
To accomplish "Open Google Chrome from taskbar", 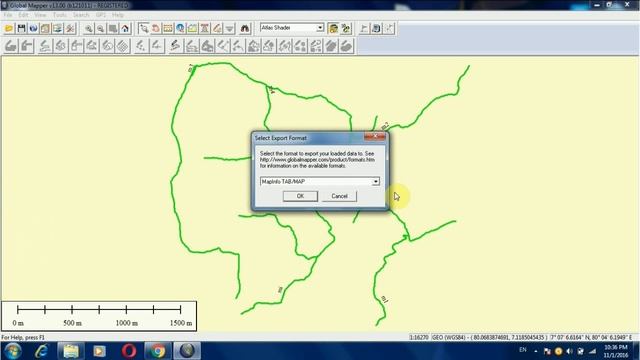I will [x=158, y=351].
